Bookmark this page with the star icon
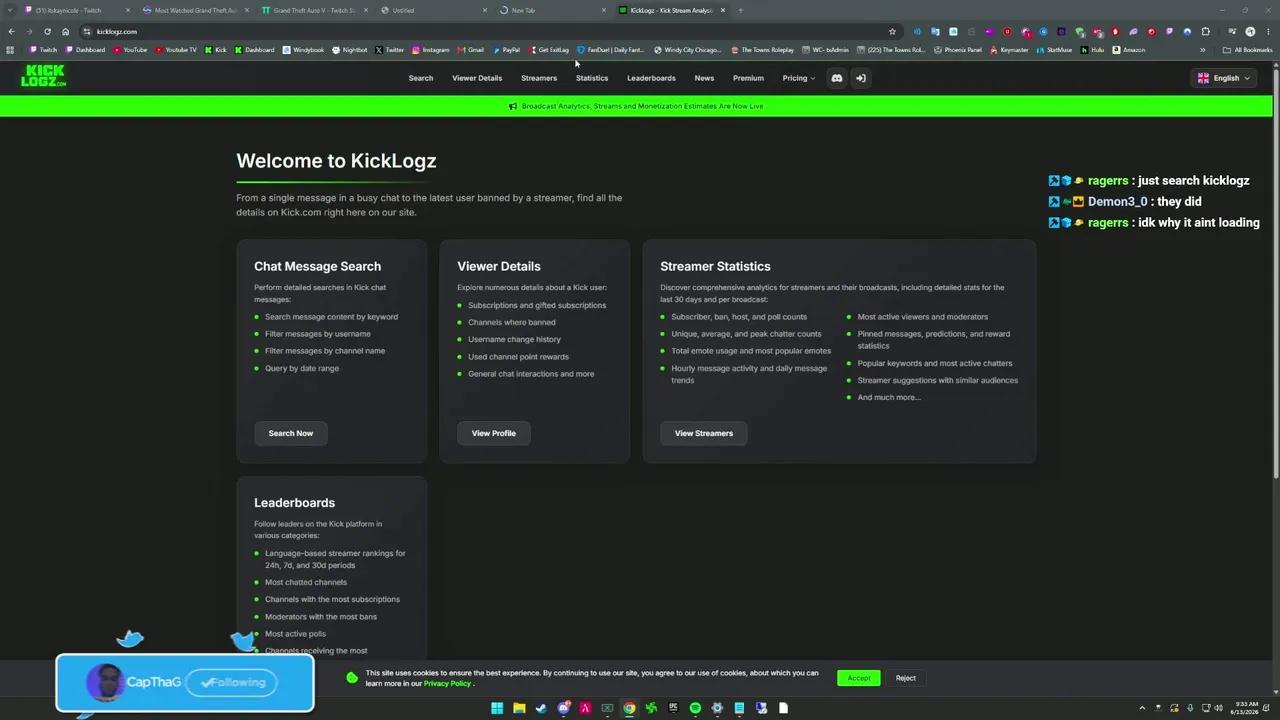The width and height of the screenshot is (1280, 720). click(892, 31)
